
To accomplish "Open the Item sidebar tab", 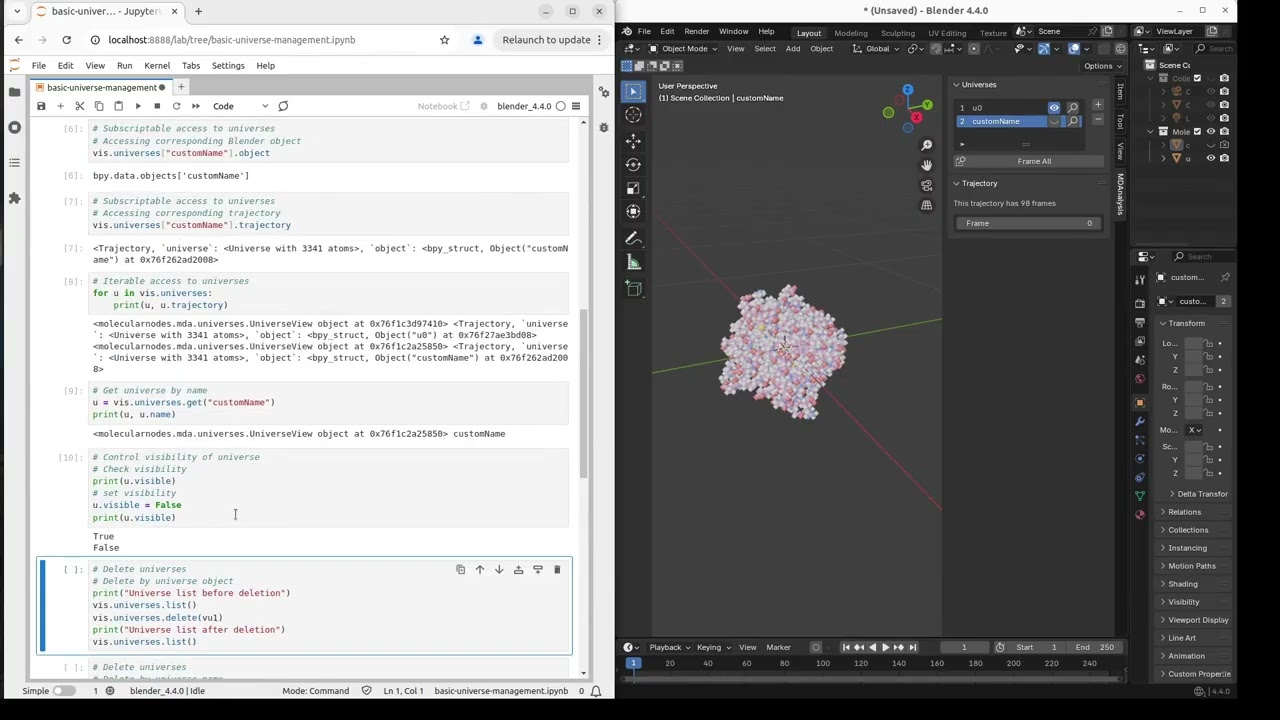I will pos(1120,91).
